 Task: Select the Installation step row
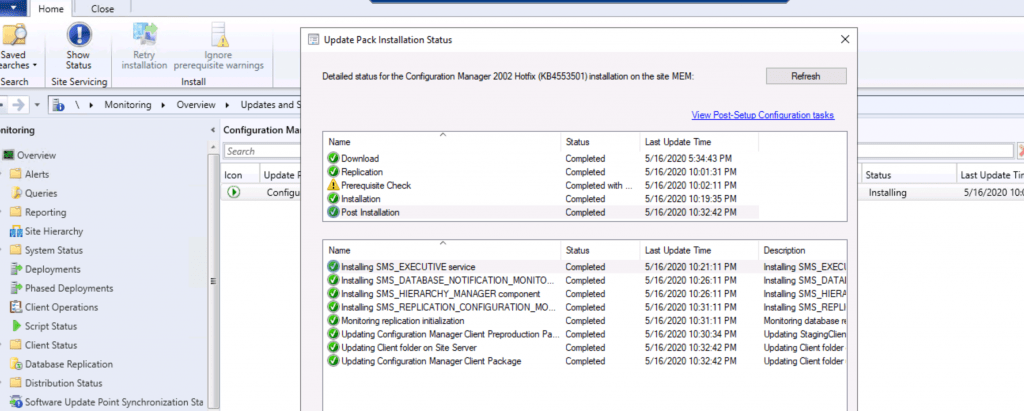pyautogui.click(x=542, y=199)
